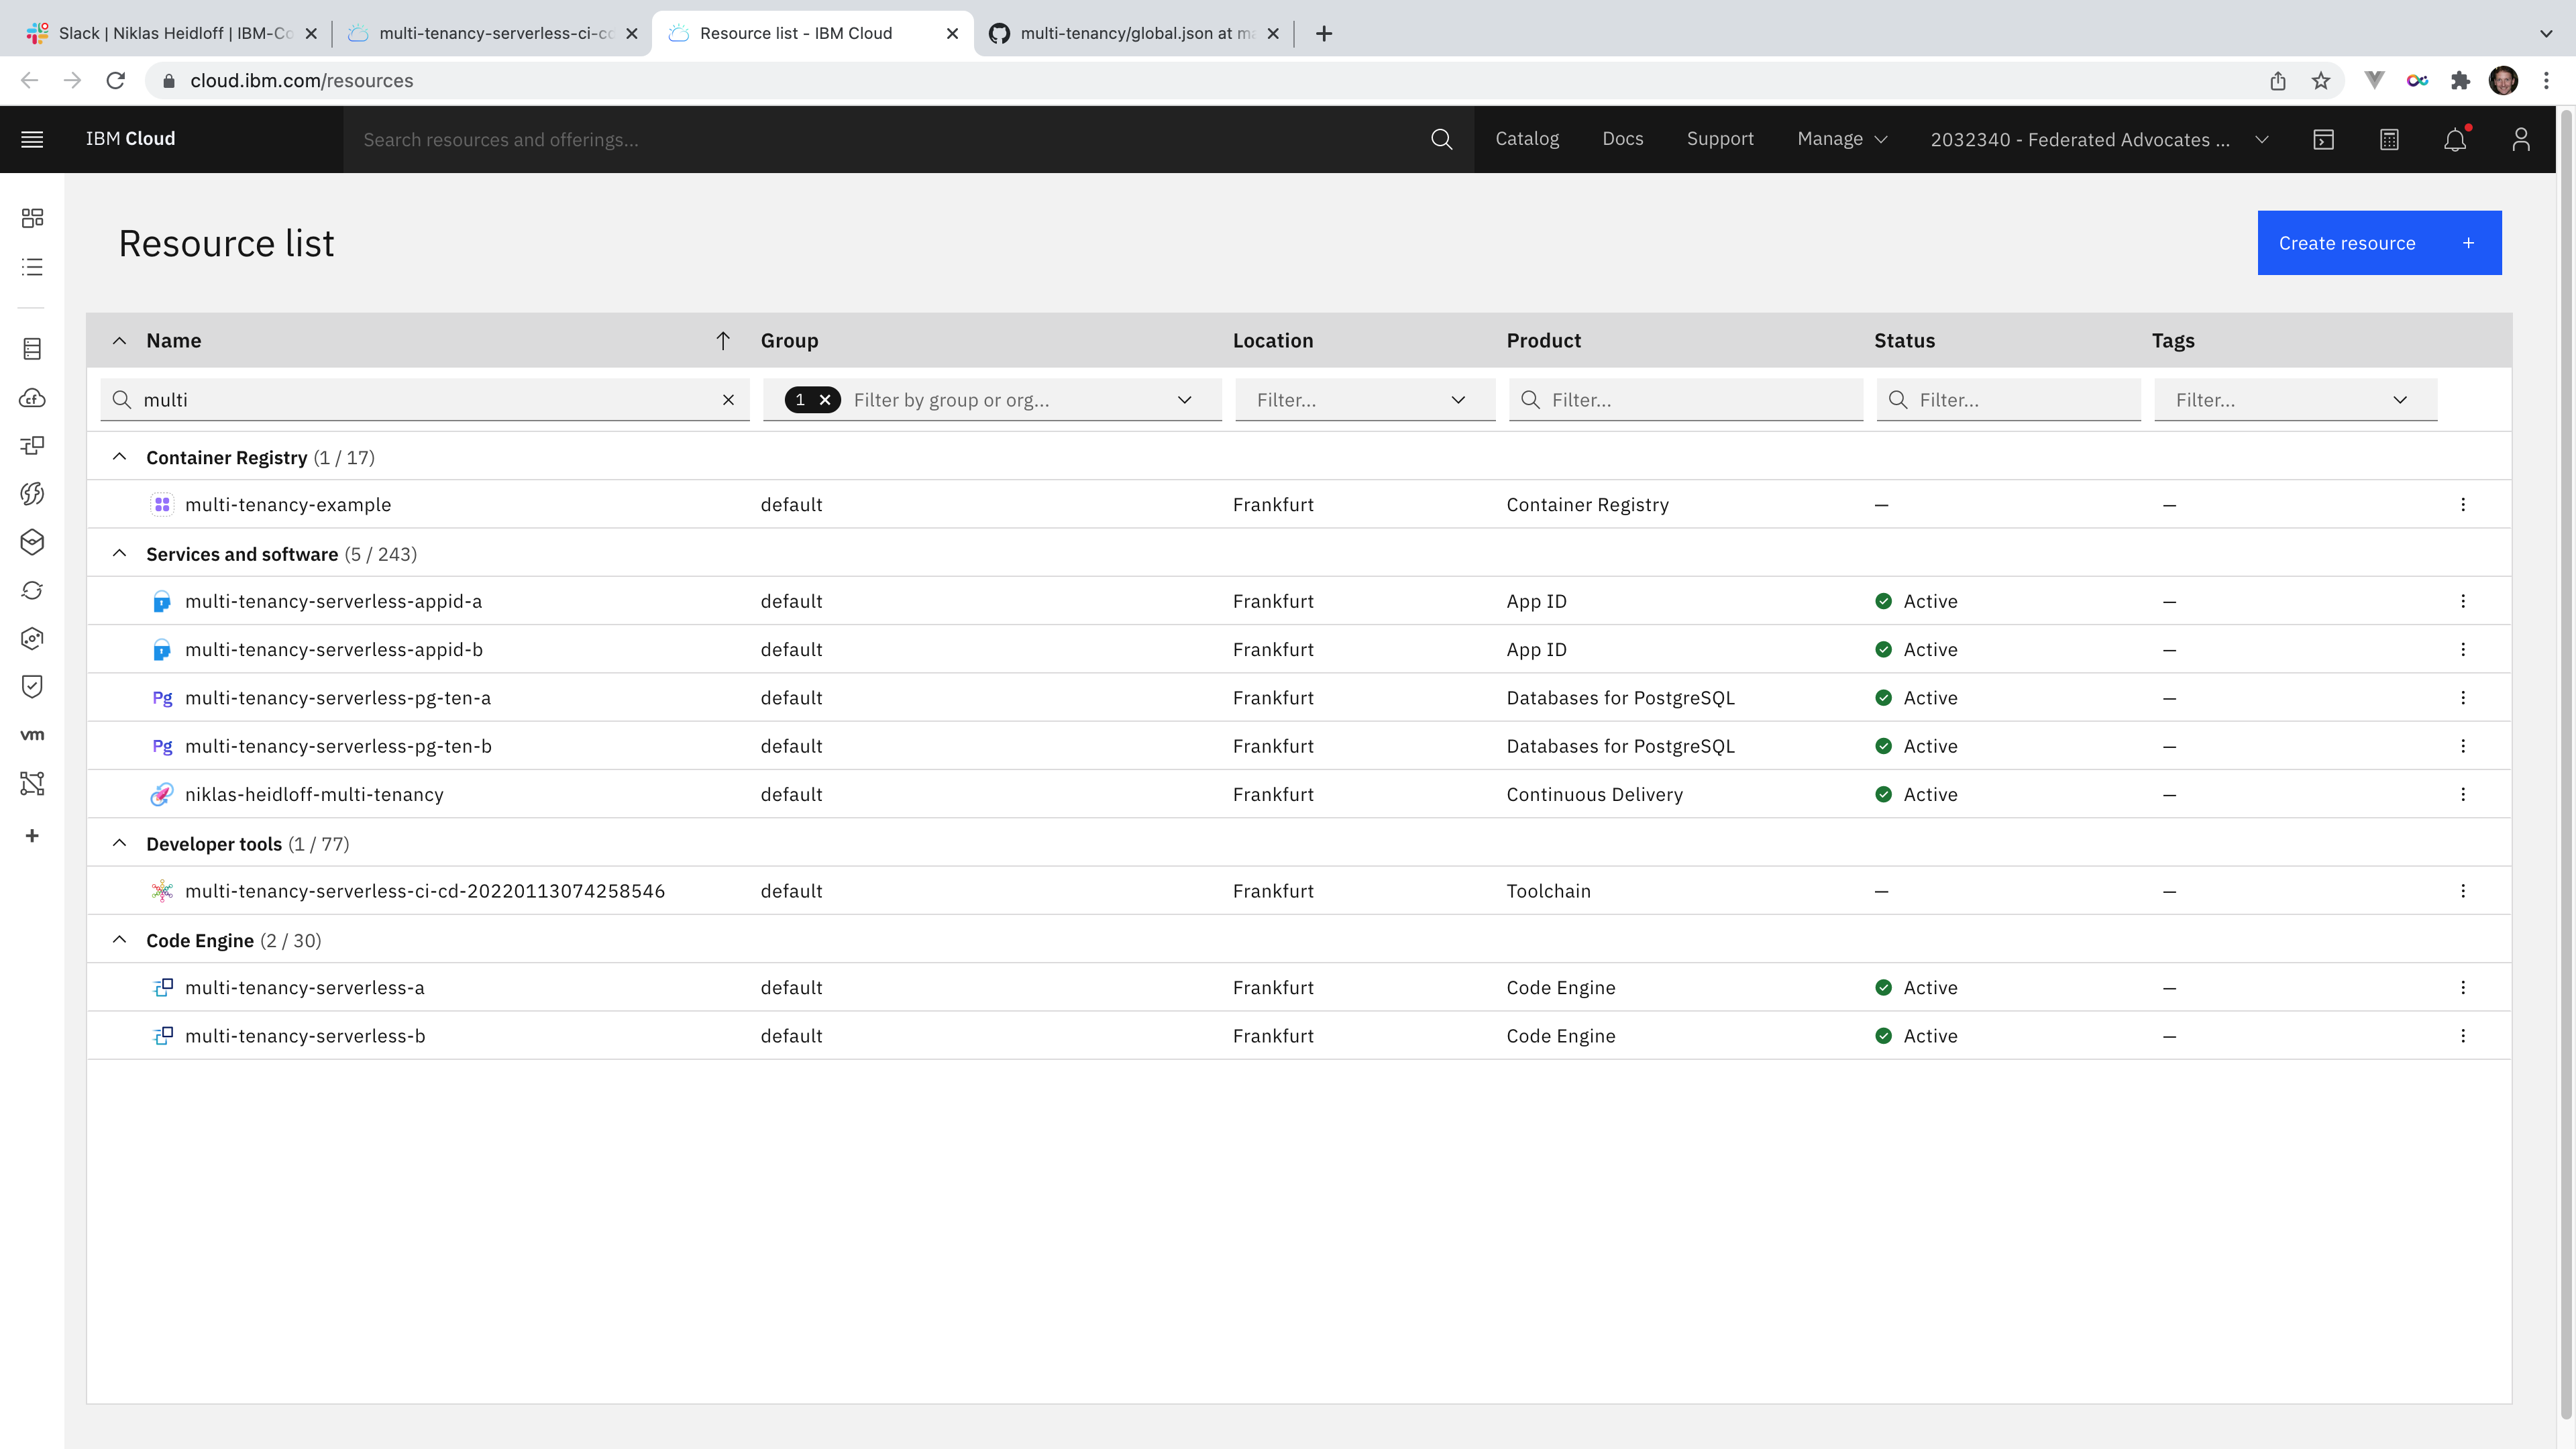
Task: Click the Security shield icon in the sidebar
Action: pyautogui.click(x=32, y=686)
